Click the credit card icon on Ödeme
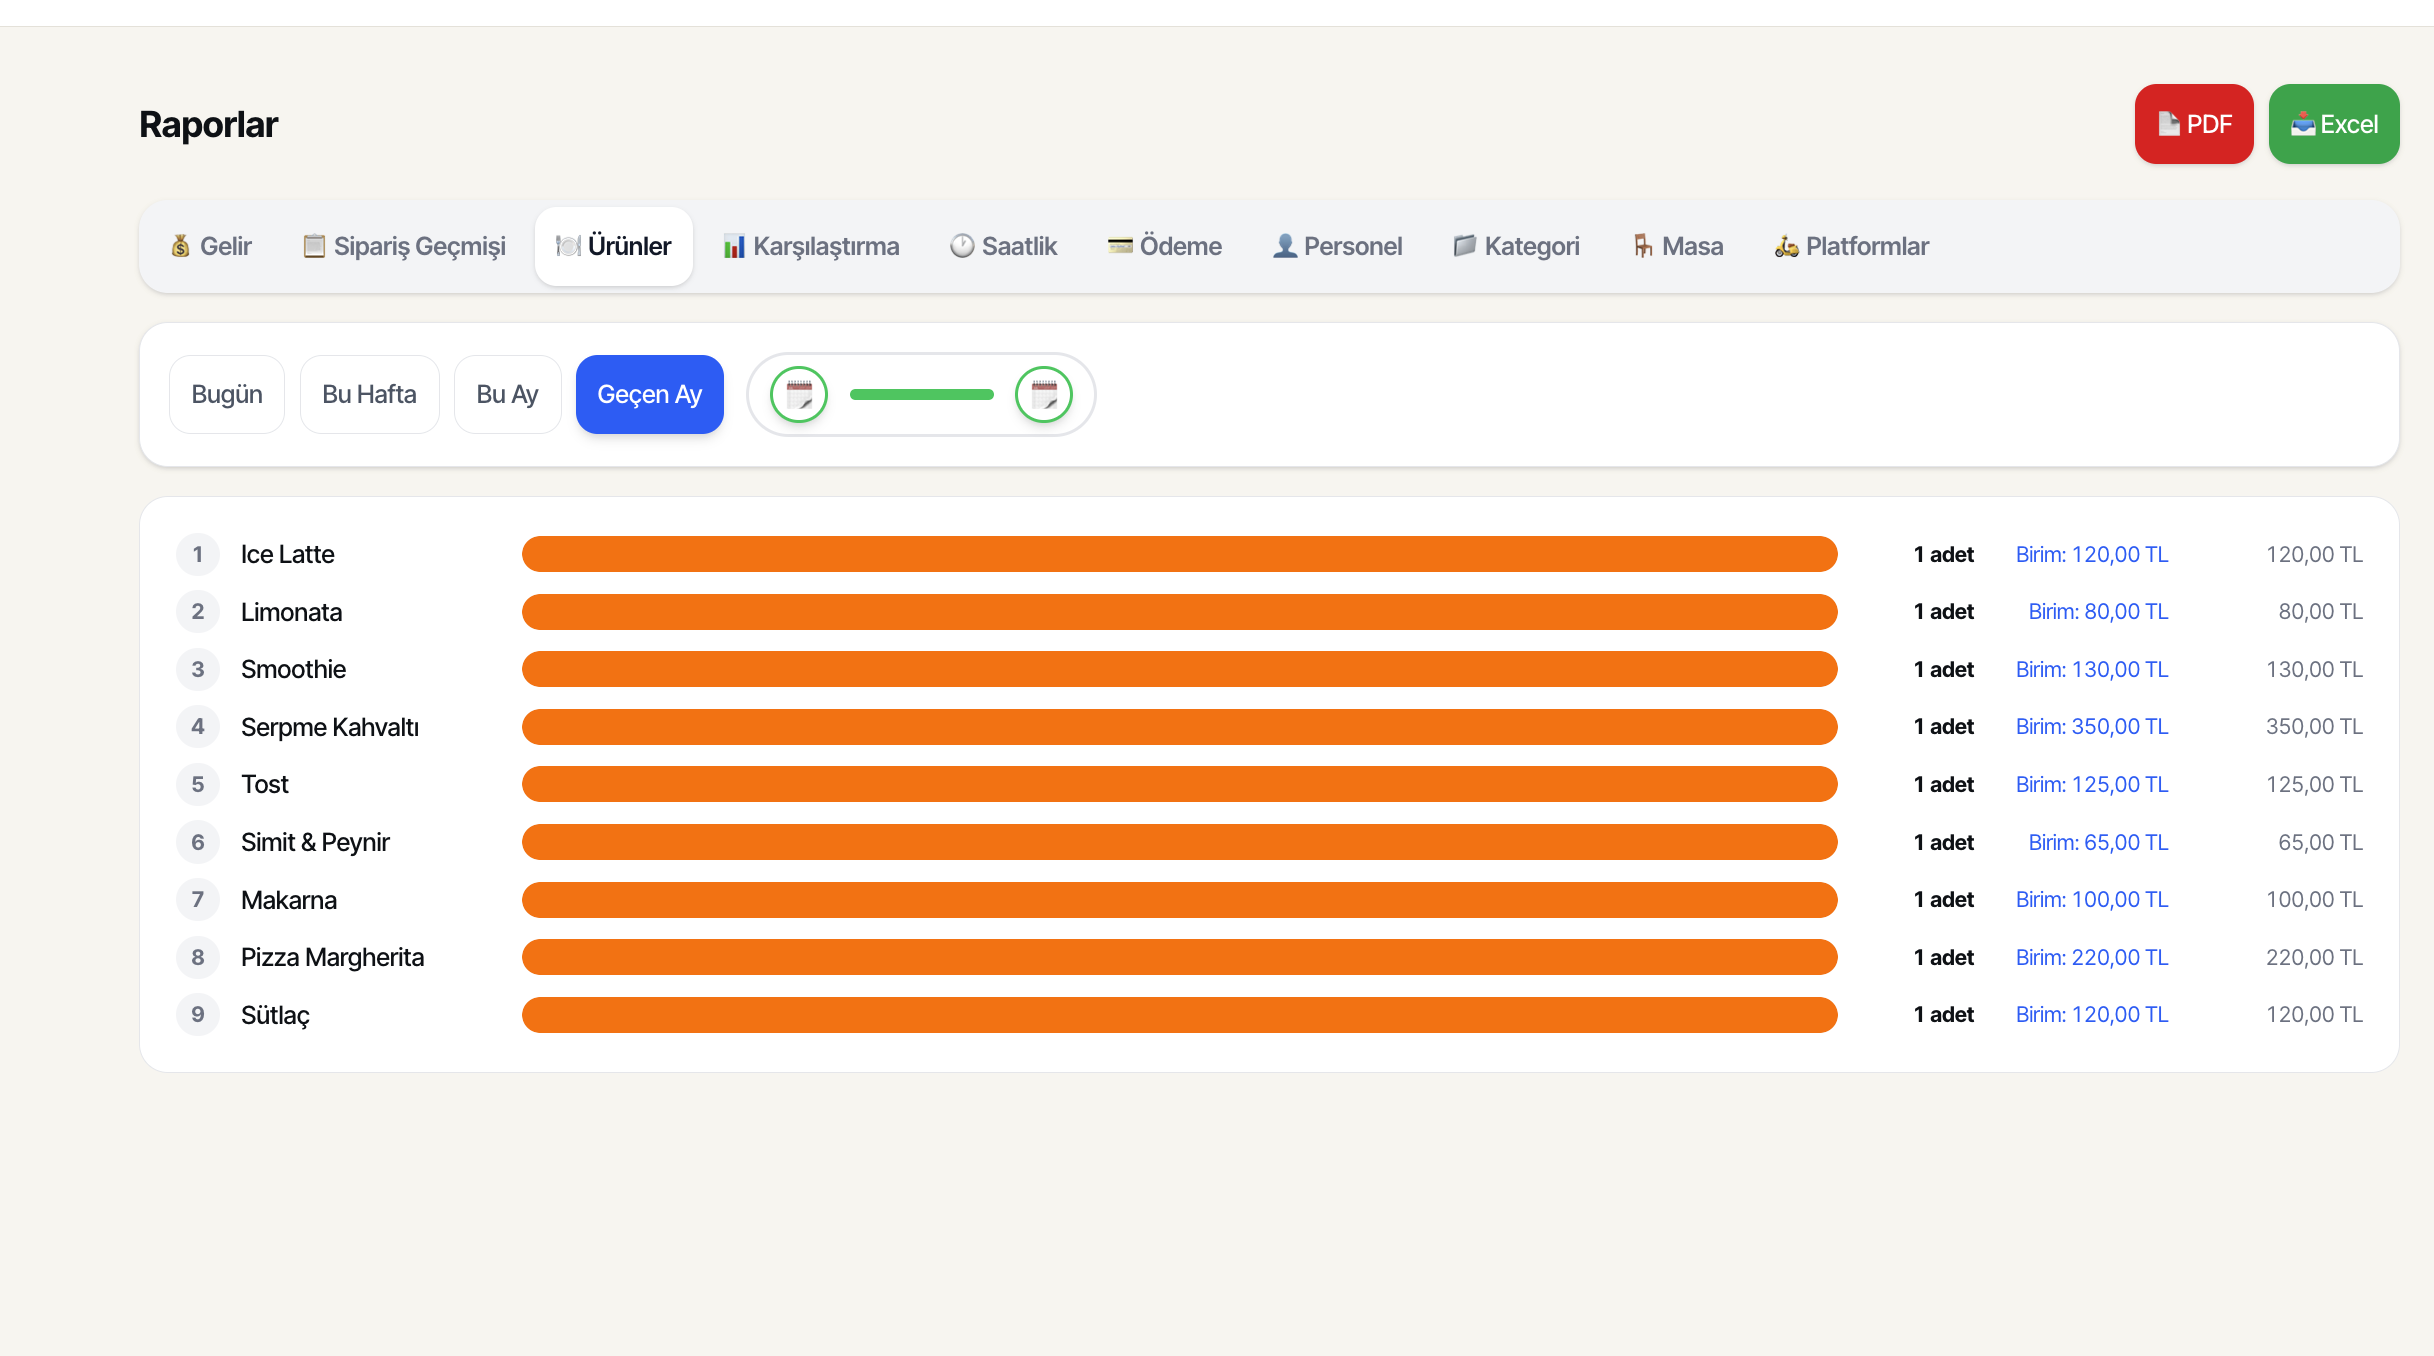 pos(1120,245)
